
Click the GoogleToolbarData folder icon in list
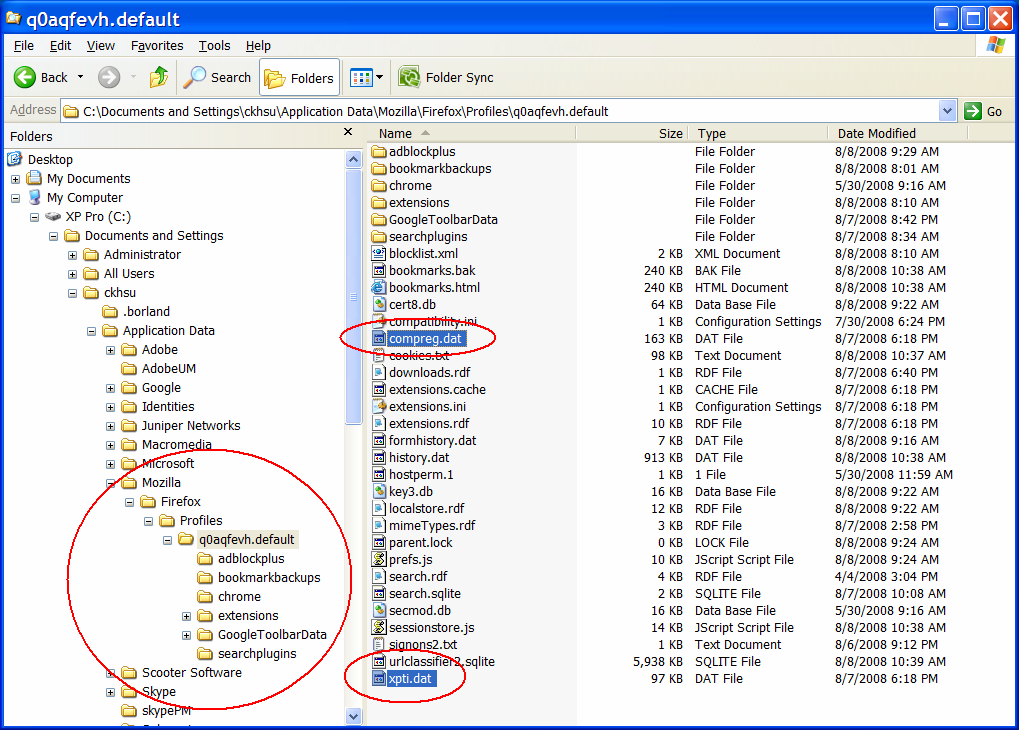pos(379,220)
